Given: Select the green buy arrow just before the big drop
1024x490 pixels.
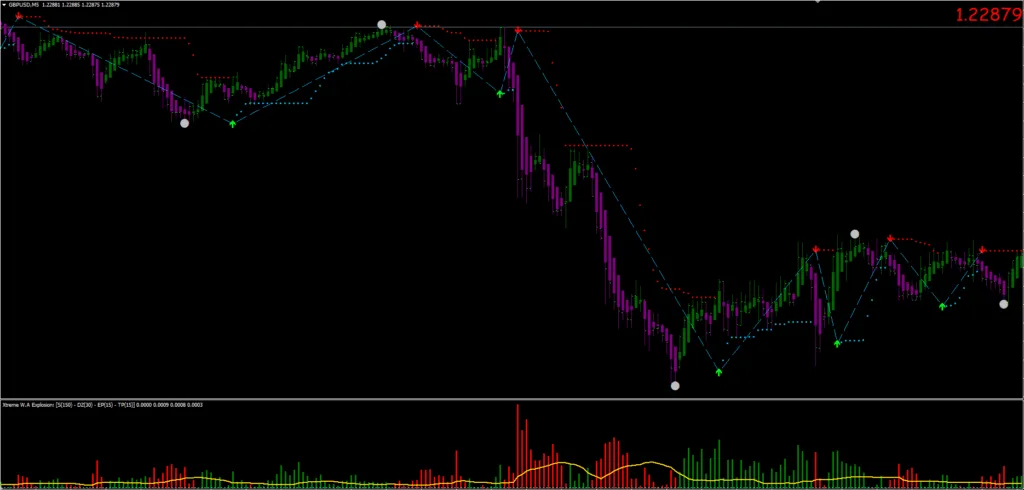Looking at the screenshot, I should tap(500, 94).
